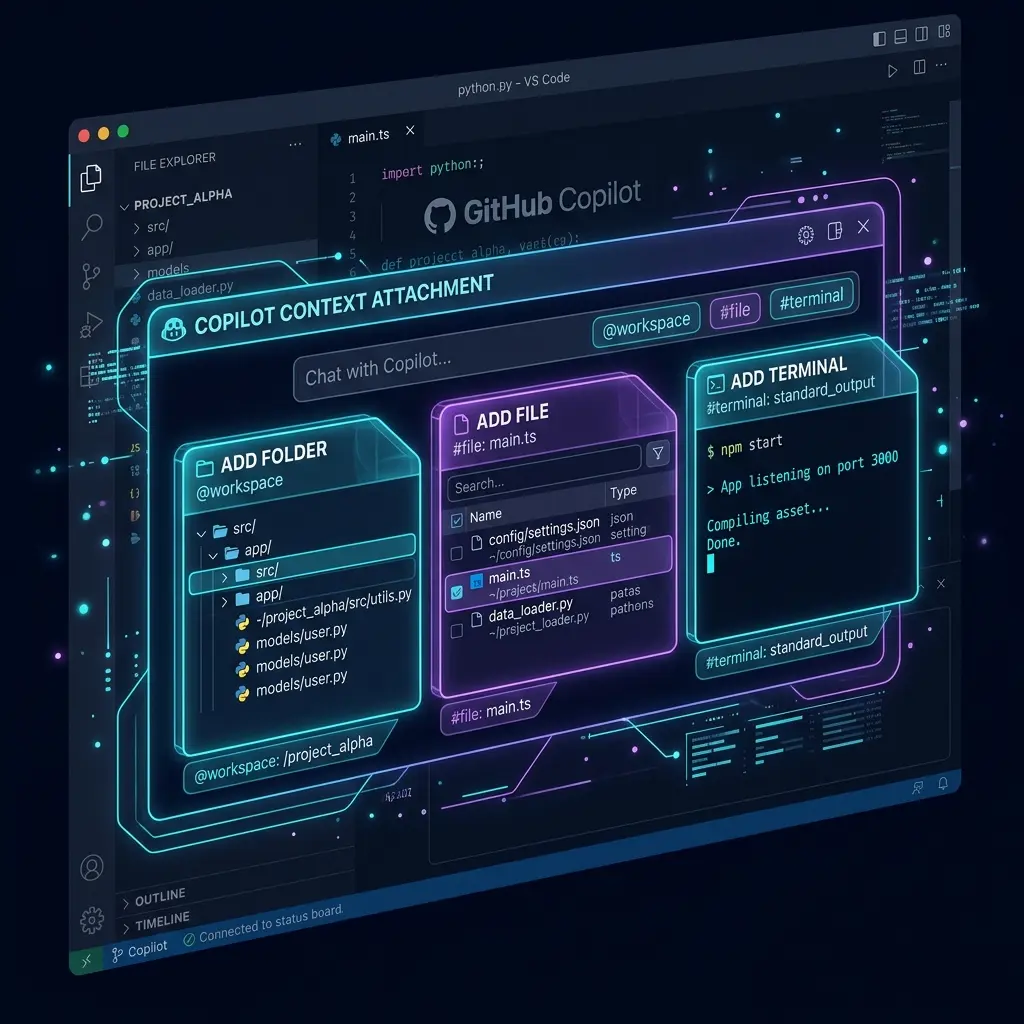Click the Copilot panel dock layout icon

[835, 231]
